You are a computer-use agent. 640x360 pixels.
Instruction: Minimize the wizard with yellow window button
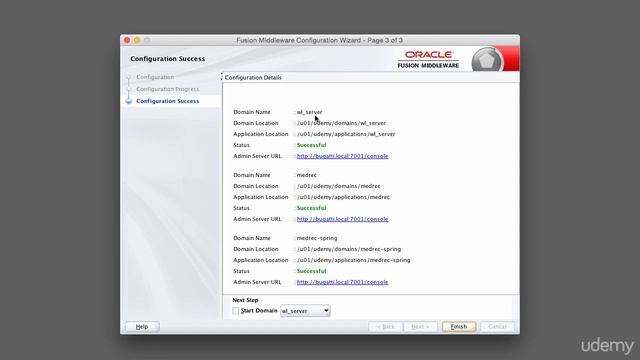(137, 40)
